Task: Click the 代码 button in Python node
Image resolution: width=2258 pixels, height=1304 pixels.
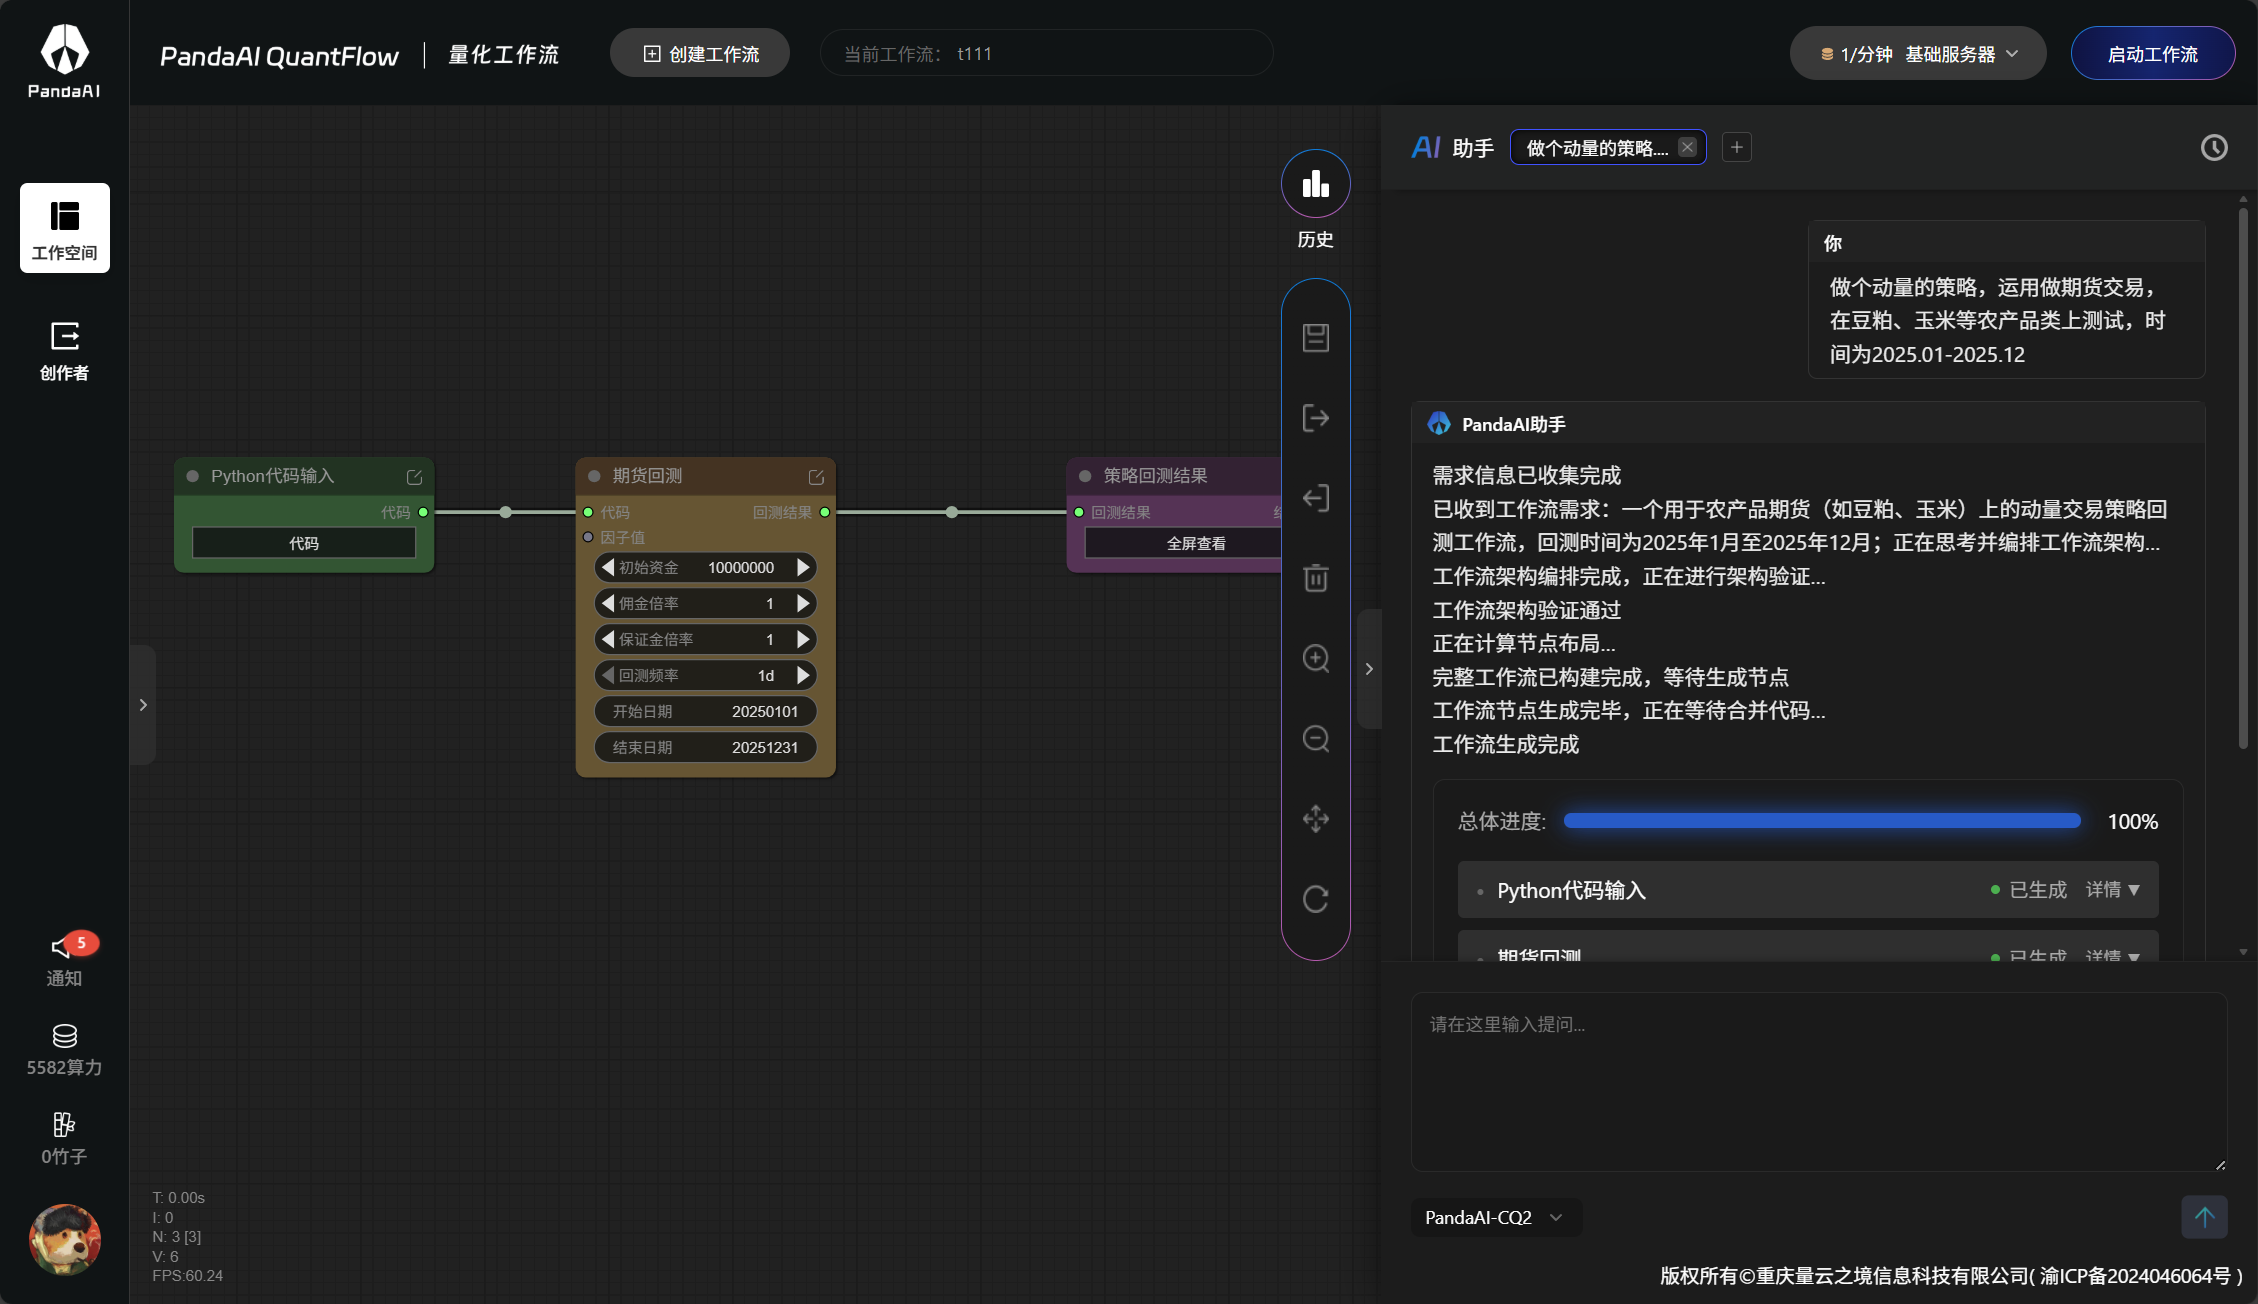Action: [304, 543]
